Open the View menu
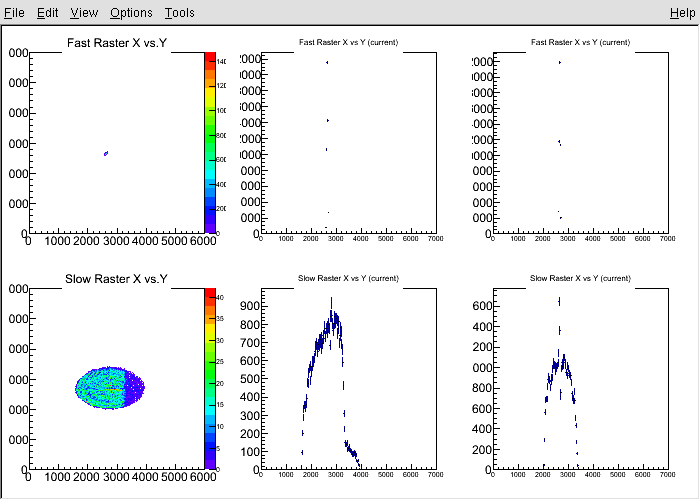 click(84, 12)
